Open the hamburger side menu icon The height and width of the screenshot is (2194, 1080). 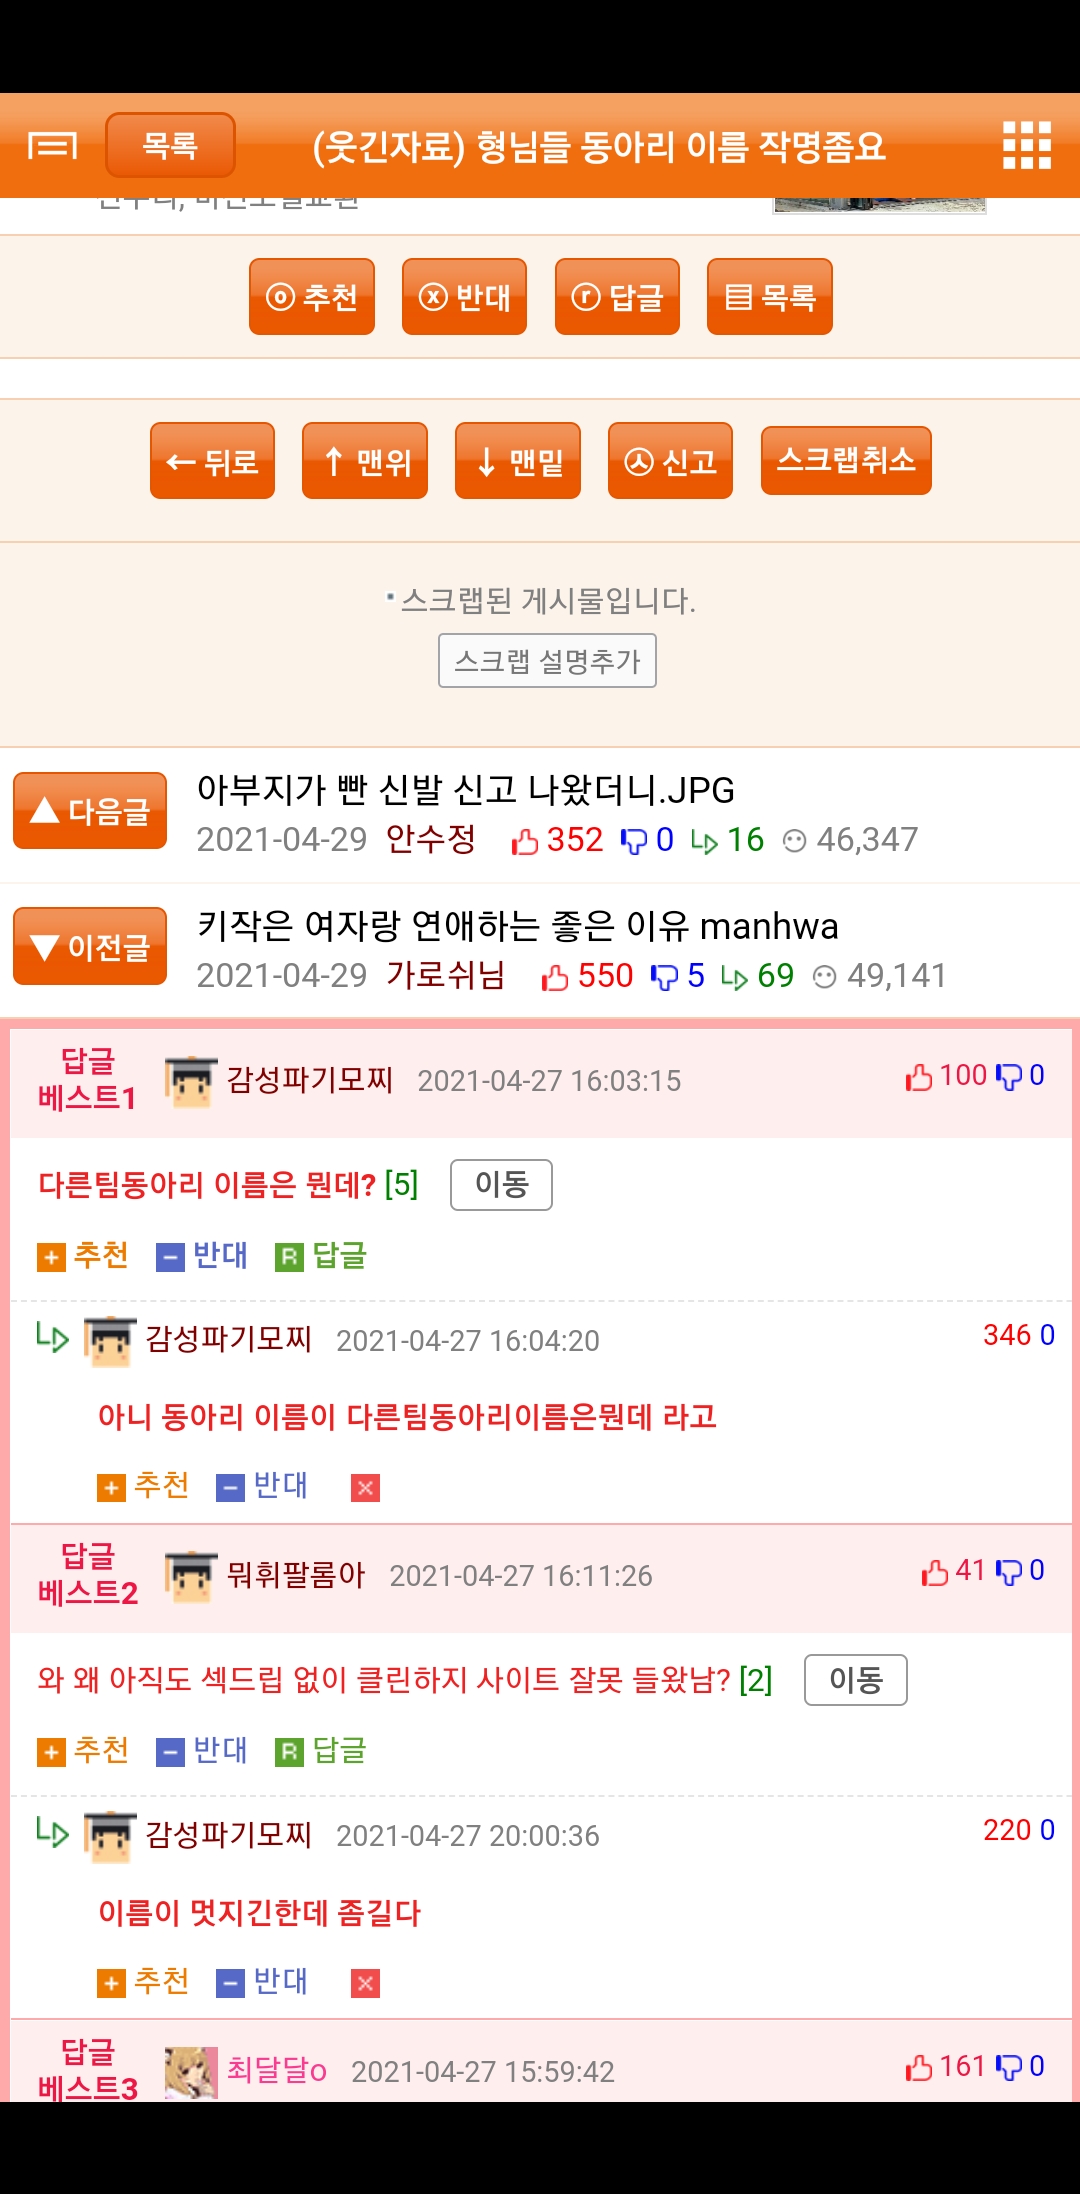(x=52, y=146)
